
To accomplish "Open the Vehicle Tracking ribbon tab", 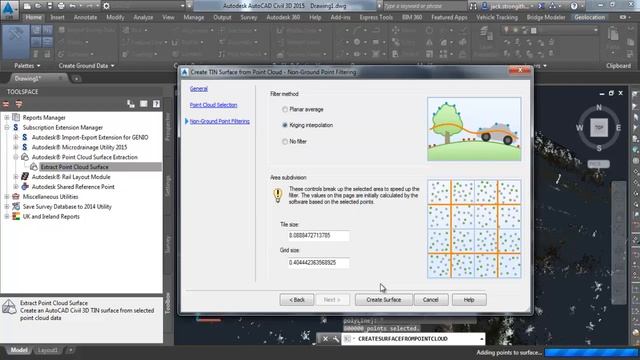I will click(x=497, y=18).
